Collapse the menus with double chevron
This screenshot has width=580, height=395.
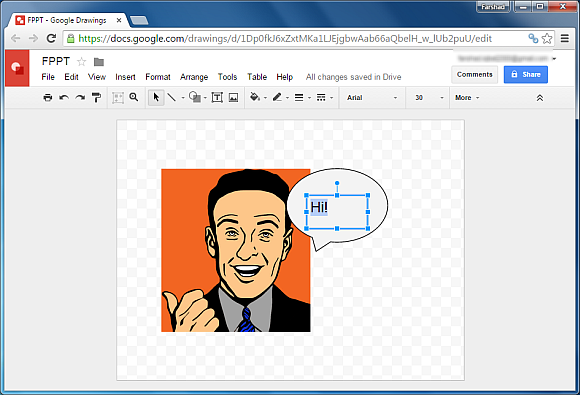pos(540,98)
